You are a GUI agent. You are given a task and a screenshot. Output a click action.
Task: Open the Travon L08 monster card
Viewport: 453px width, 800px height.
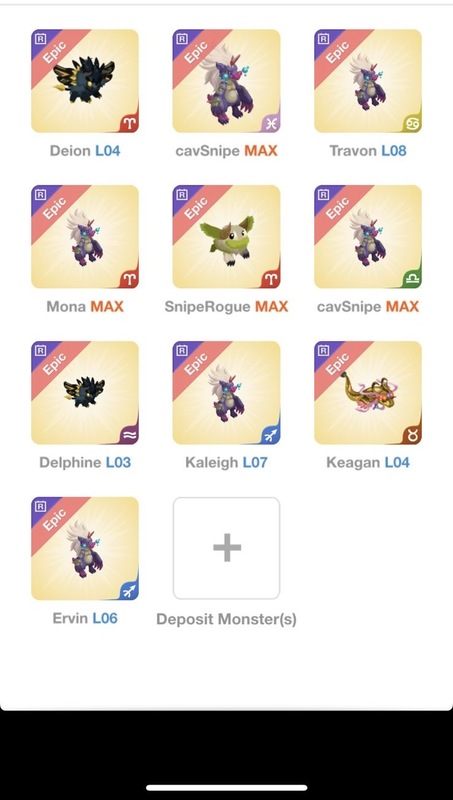368,81
